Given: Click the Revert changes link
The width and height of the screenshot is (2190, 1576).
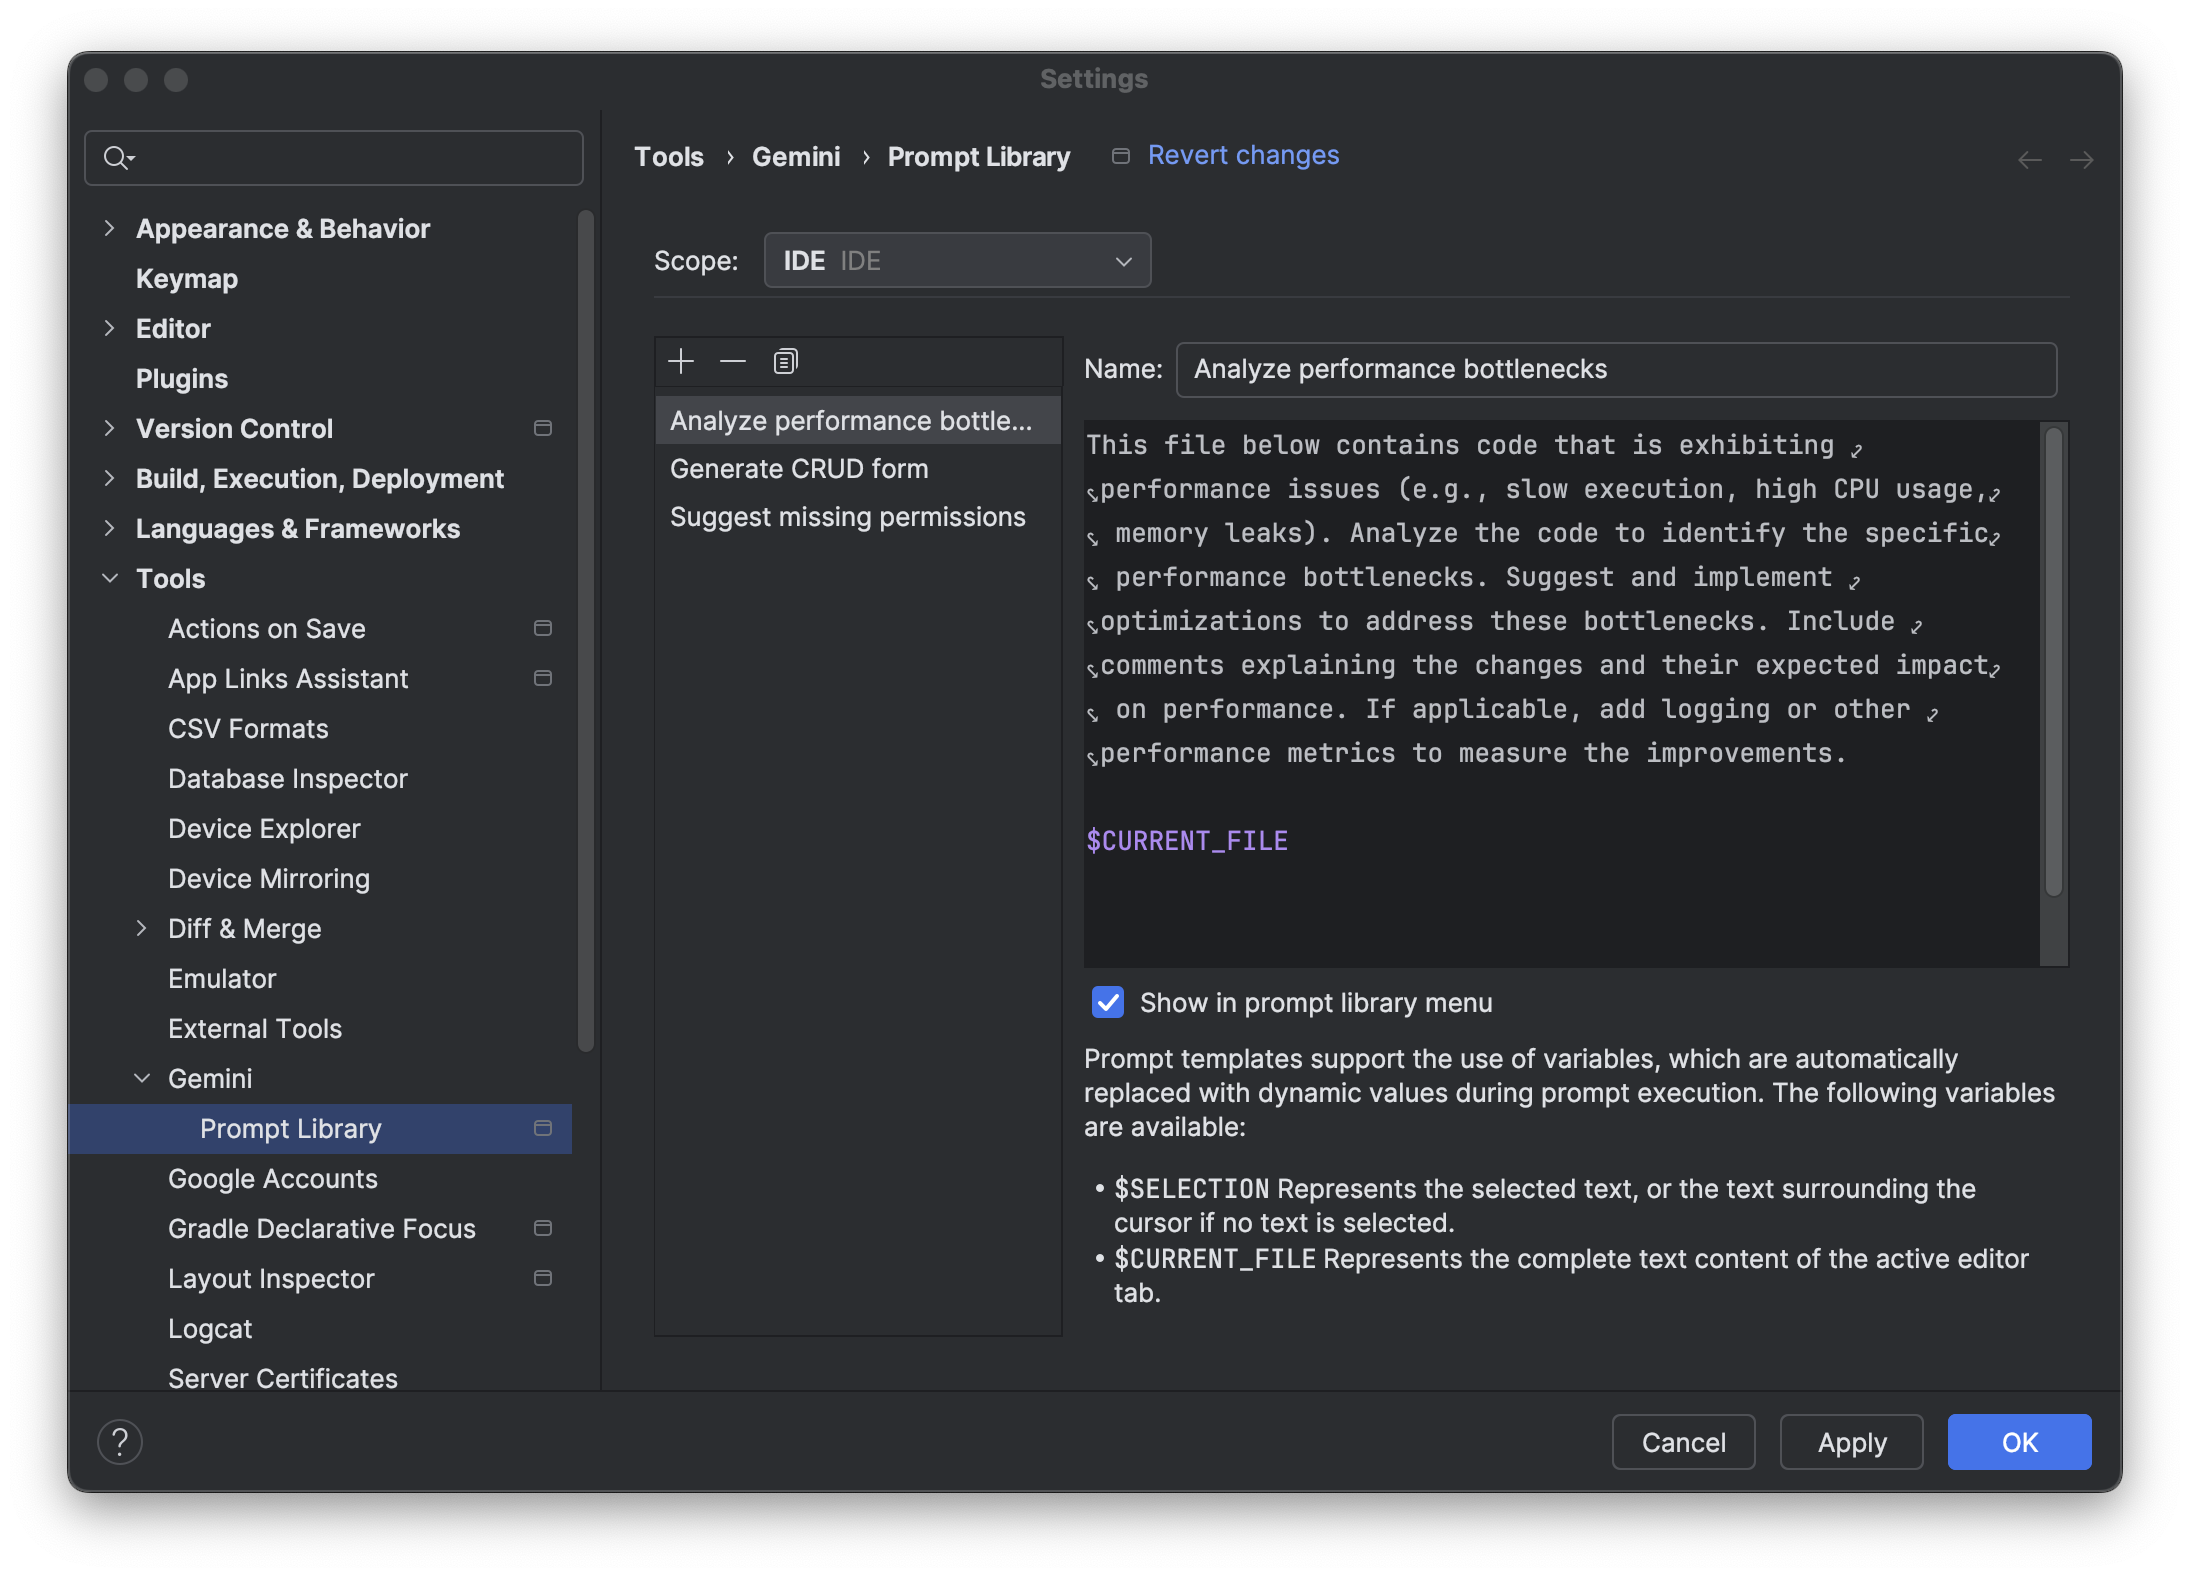Looking at the screenshot, I should pyautogui.click(x=1244, y=155).
